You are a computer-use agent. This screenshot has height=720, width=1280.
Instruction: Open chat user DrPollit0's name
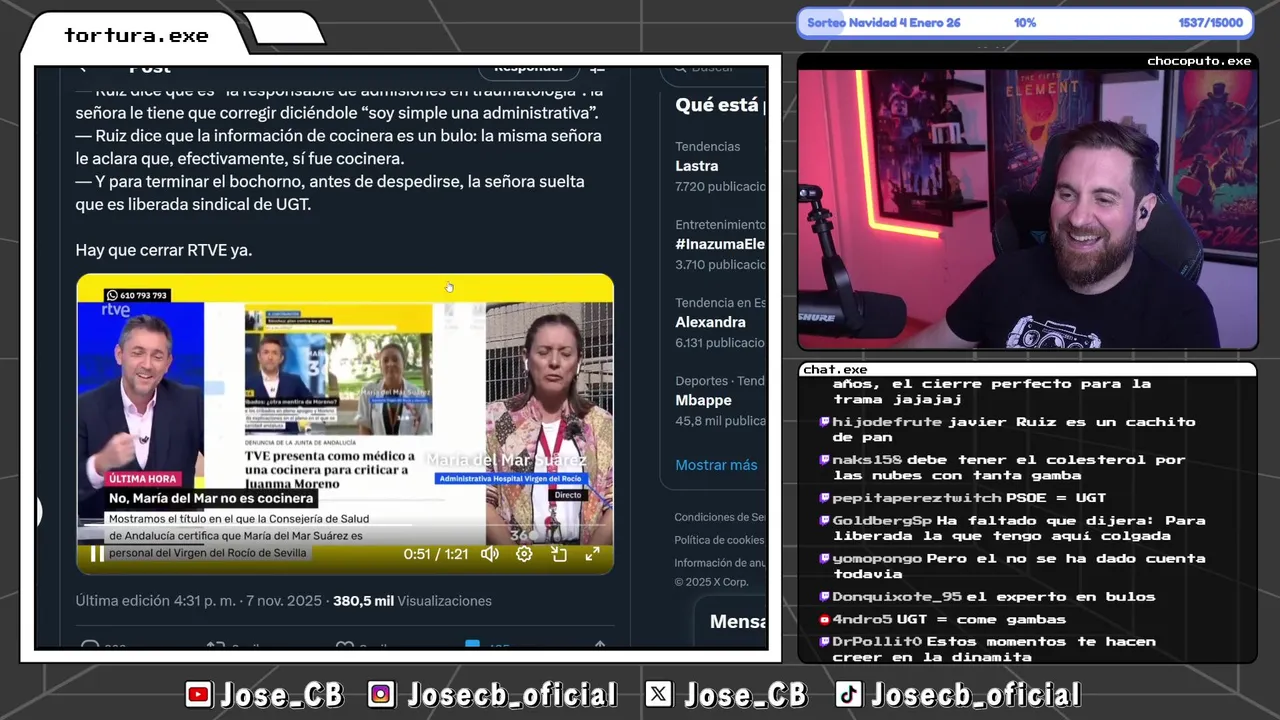(877, 642)
